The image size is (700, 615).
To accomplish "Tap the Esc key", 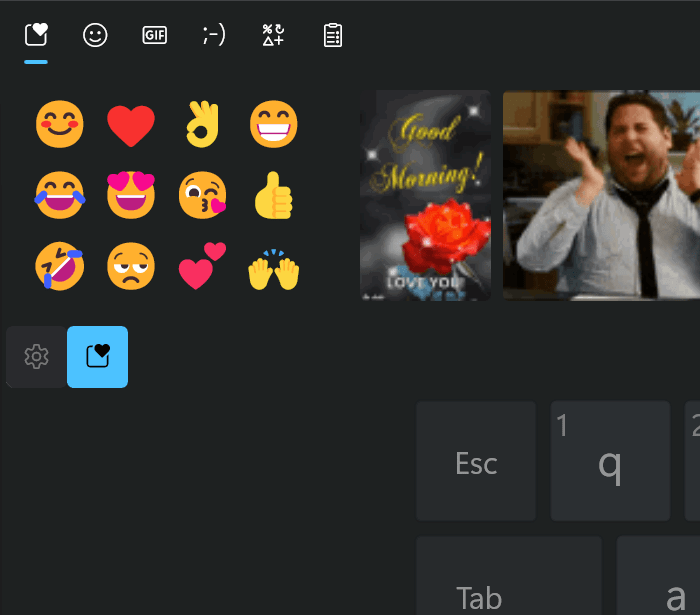I will coord(476,461).
